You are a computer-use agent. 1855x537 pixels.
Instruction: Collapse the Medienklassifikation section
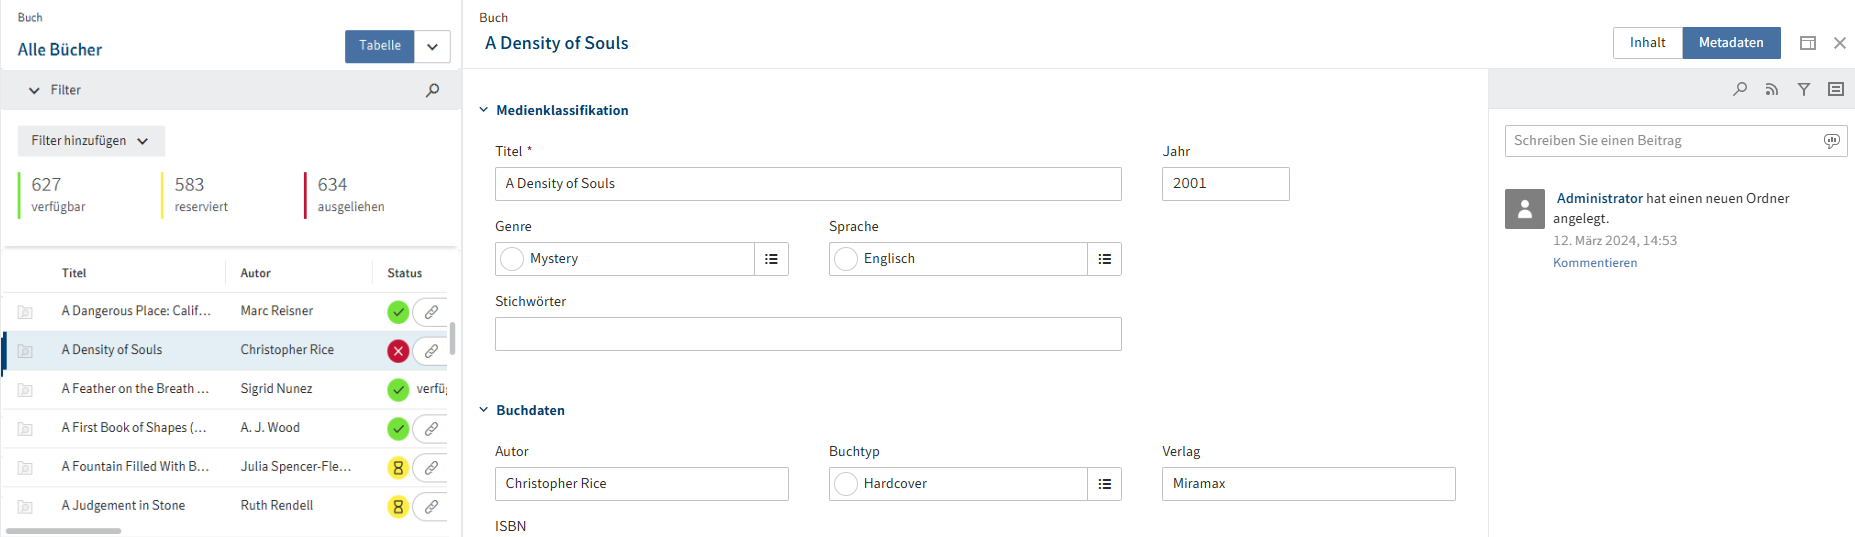point(484,110)
